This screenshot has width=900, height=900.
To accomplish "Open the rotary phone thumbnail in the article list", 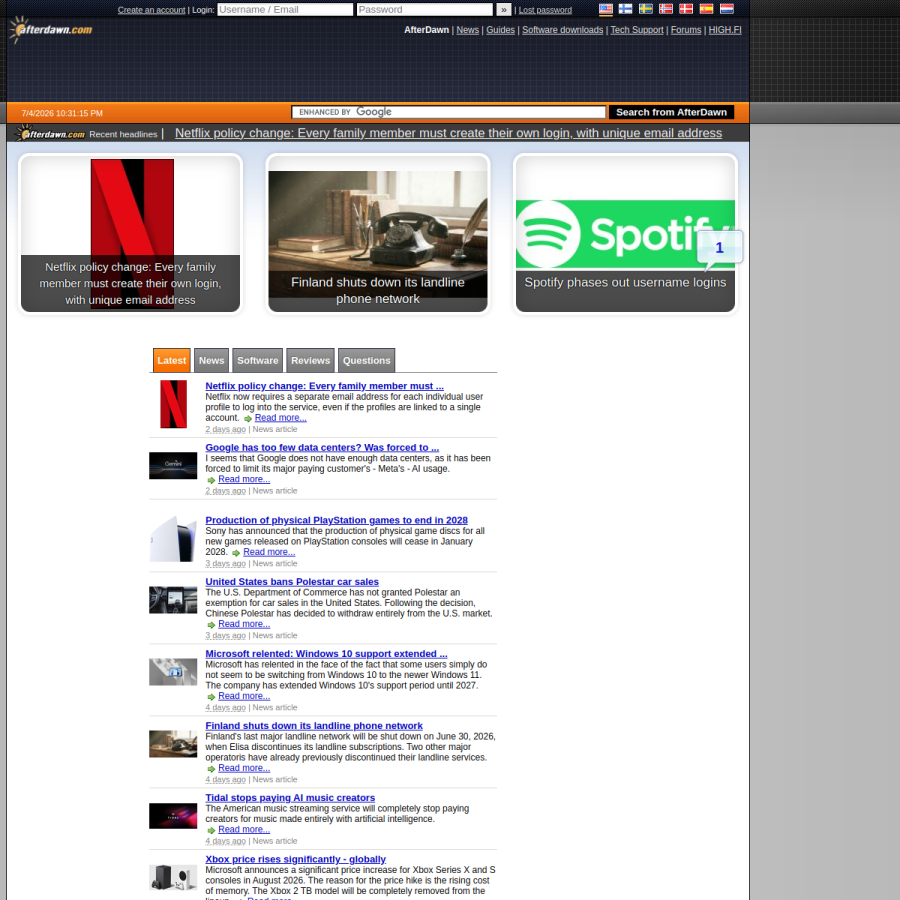I will (x=173, y=744).
